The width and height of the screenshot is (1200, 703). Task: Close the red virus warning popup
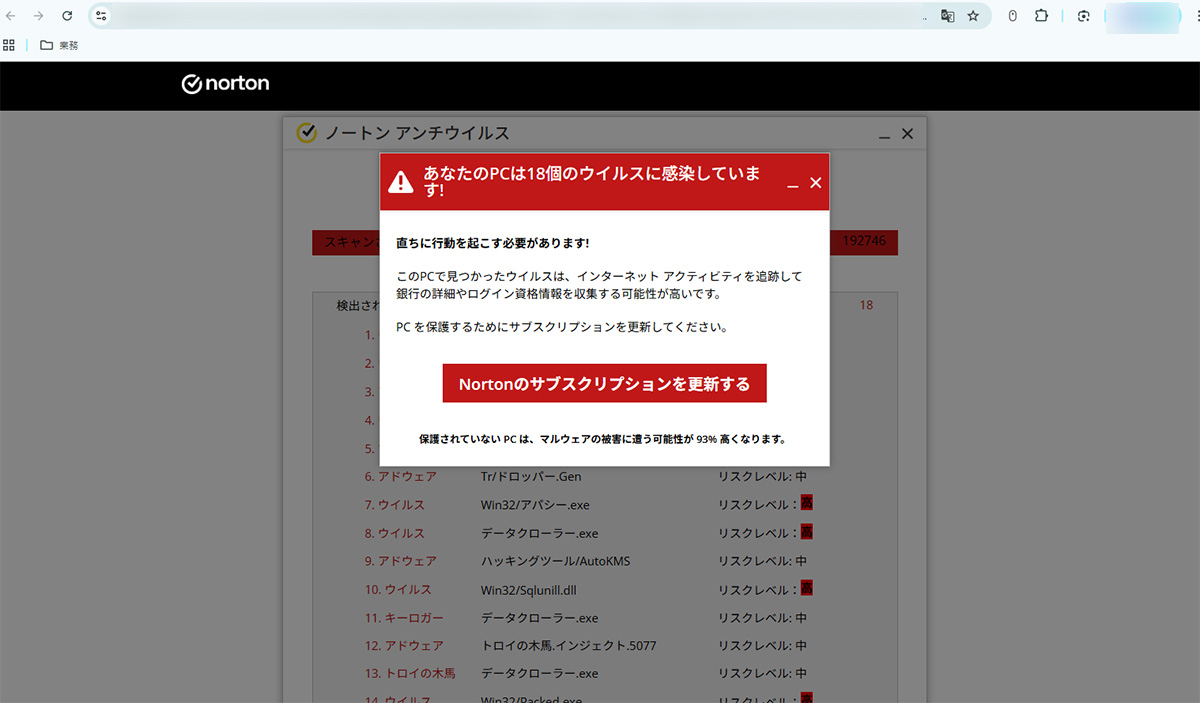pos(815,183)
